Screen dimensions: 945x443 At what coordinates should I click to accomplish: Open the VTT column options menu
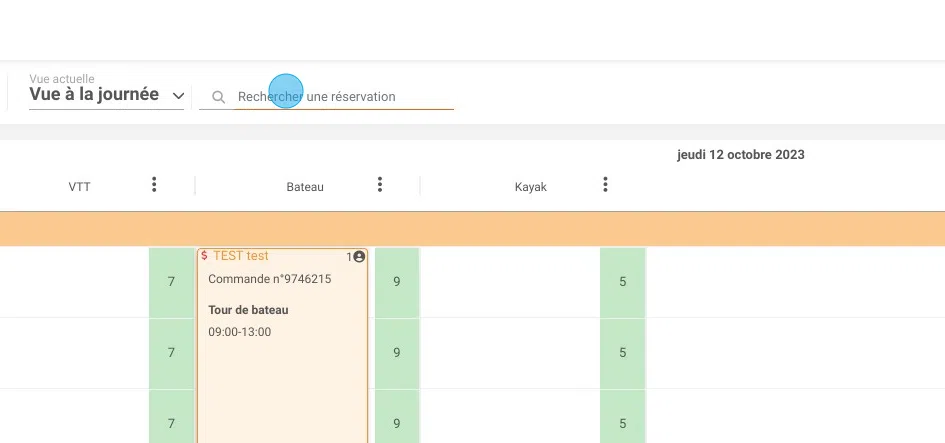[154, 184]
